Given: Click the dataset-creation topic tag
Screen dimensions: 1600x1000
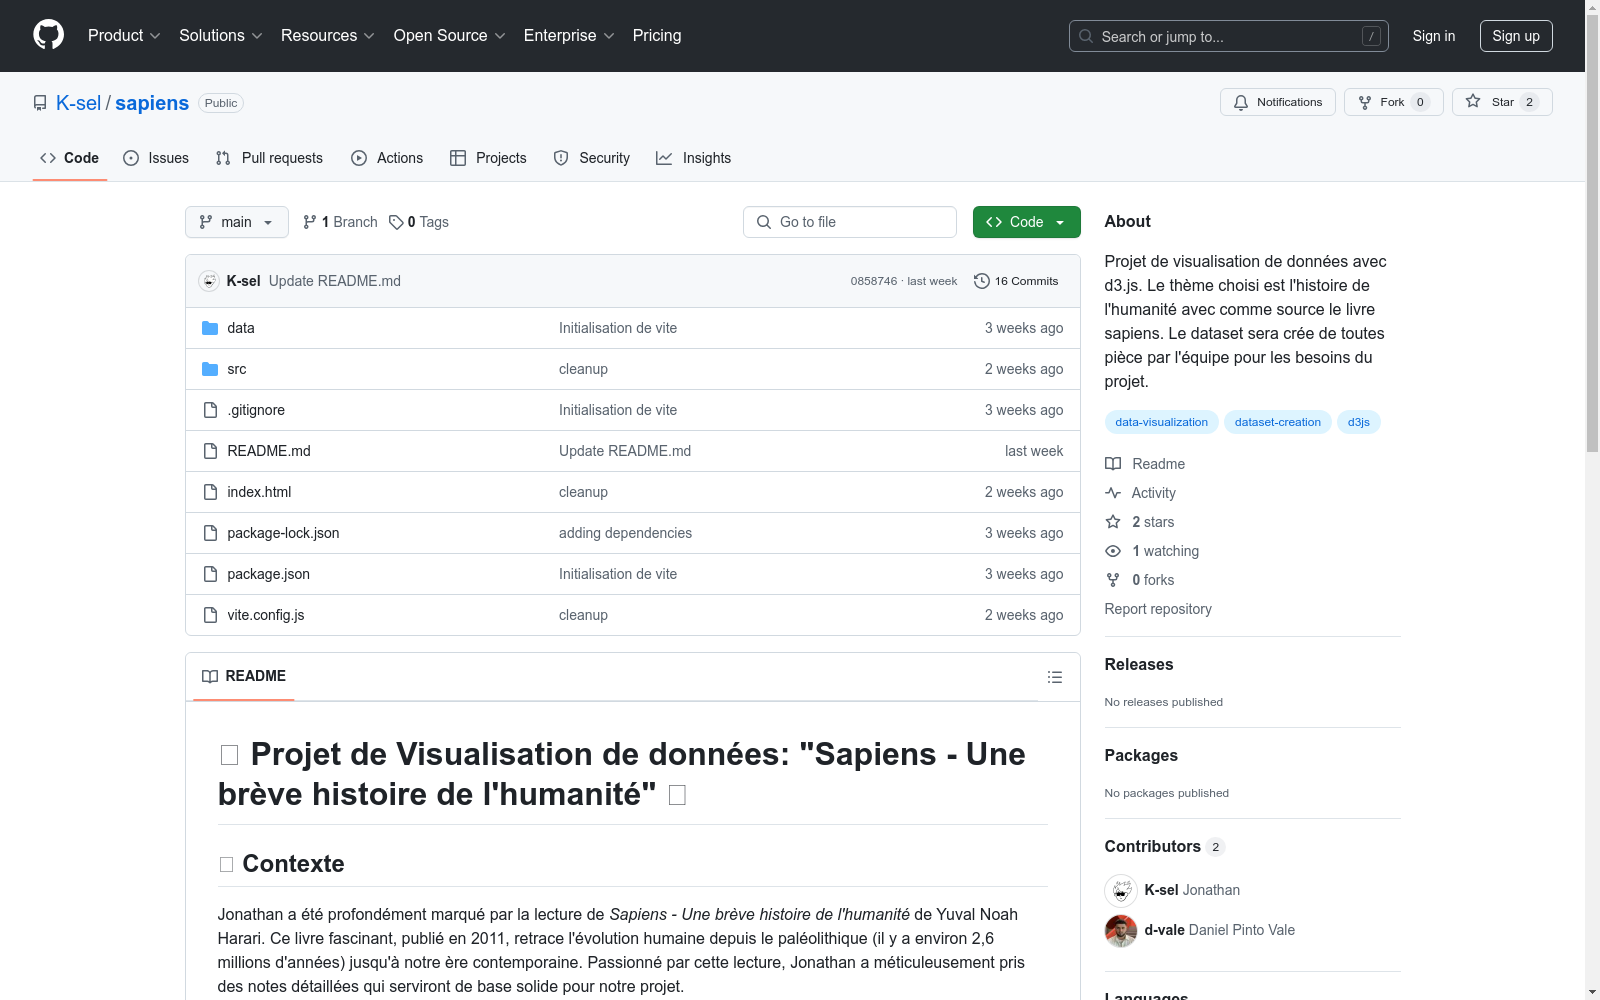Looking at the screenshot, I should (1278, 422).
